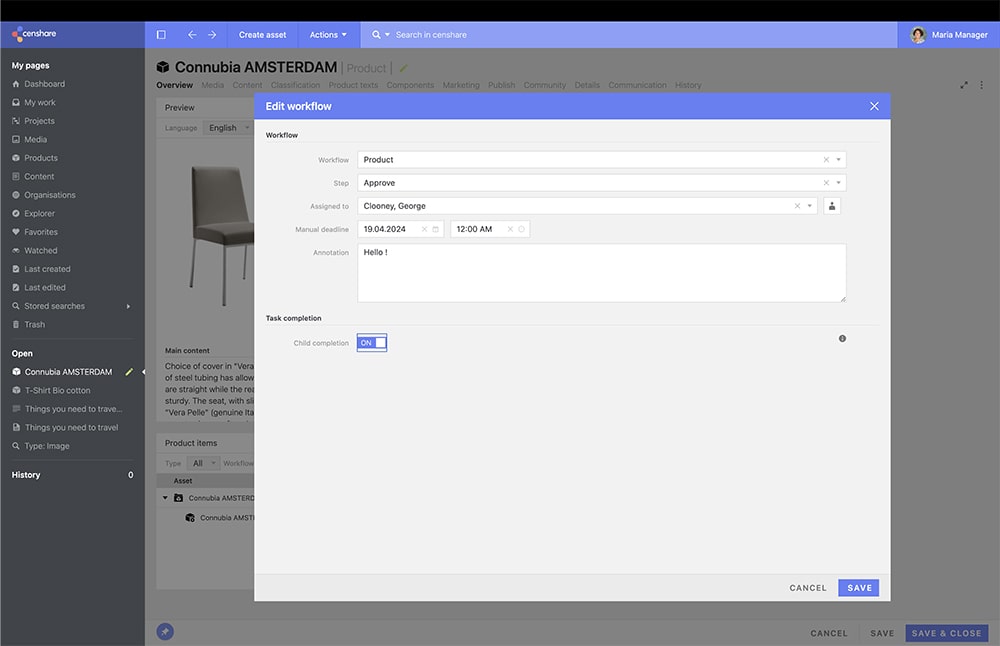Screen dimensions: 1000x646
Task: Click Cancel in the Edit workflow dialog
Action: pyautogui.click(x=807, y=588)
